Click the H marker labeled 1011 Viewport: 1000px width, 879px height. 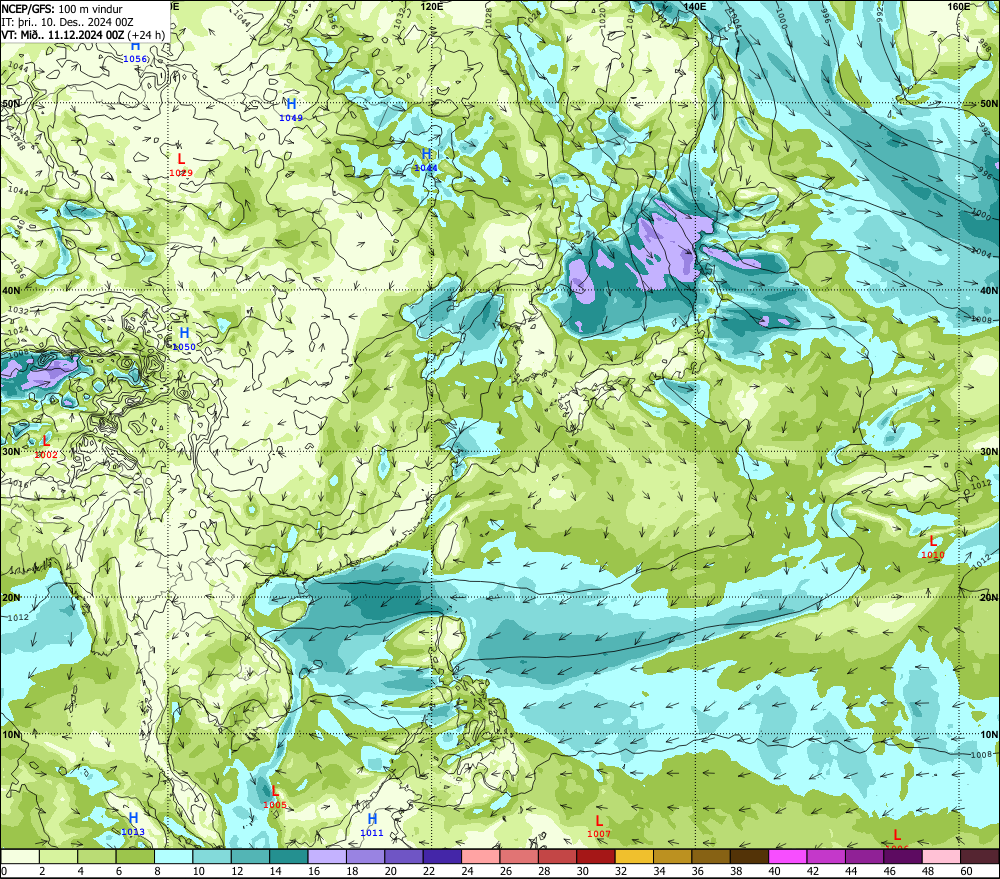click(x=372, y=825)
